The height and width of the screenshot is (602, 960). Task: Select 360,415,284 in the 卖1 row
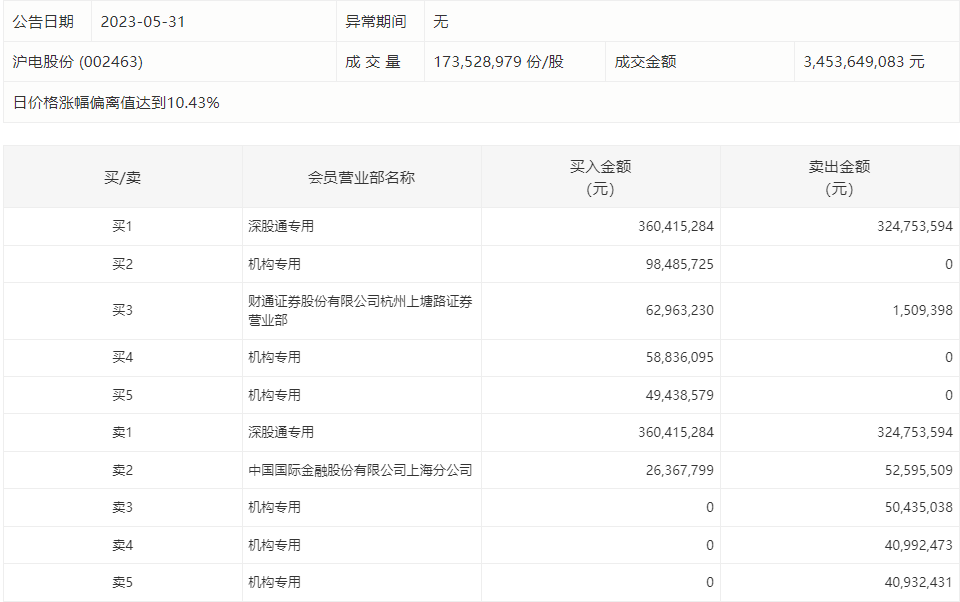pos(676,433)
